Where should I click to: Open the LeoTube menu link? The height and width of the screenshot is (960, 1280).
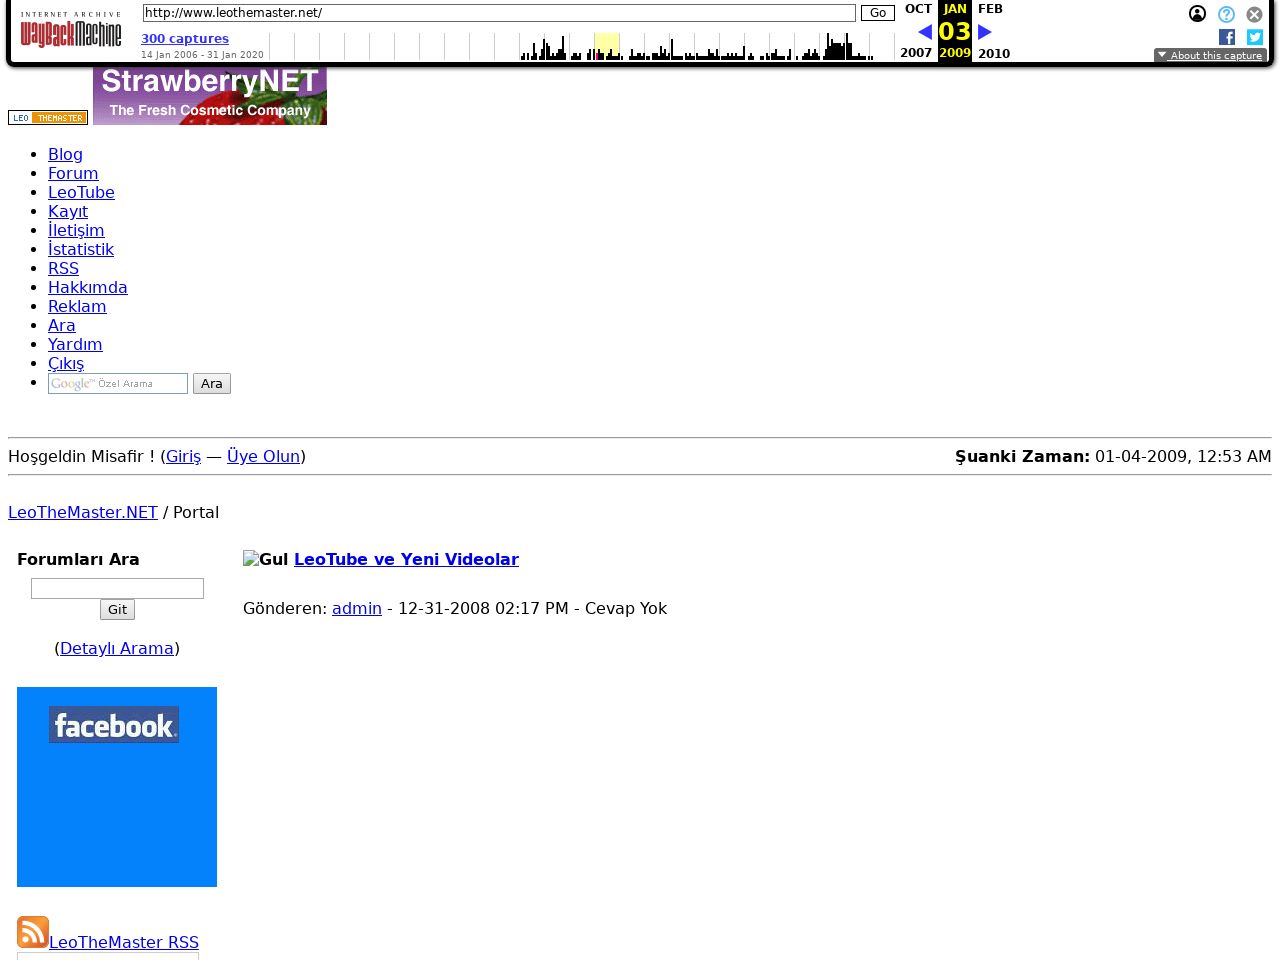[x=81, y=192]
